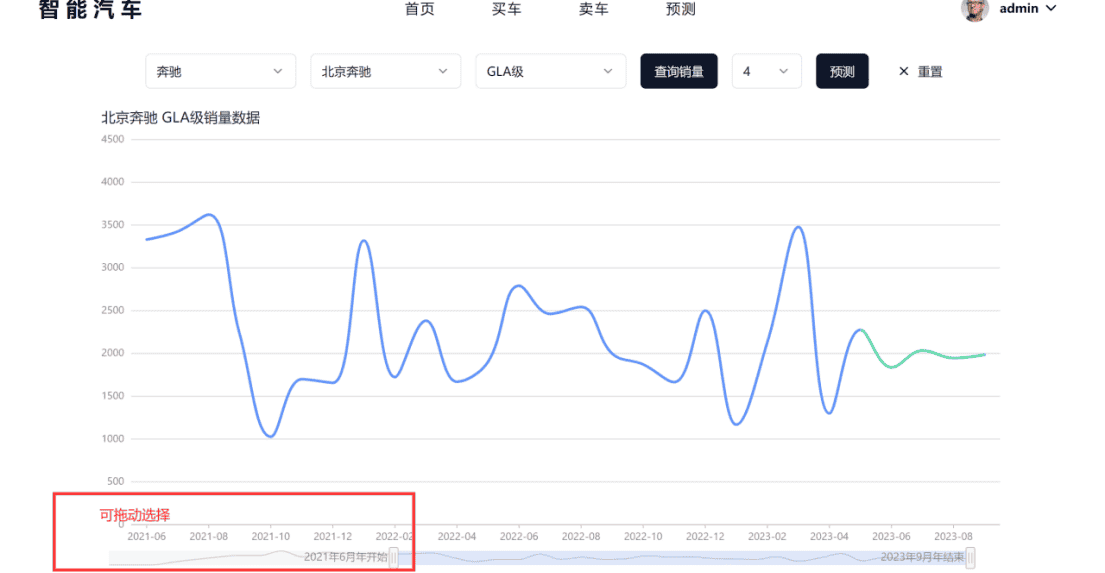
Task: Click the 2022-10 x-axis label
Action: click(x=643, y=536)
